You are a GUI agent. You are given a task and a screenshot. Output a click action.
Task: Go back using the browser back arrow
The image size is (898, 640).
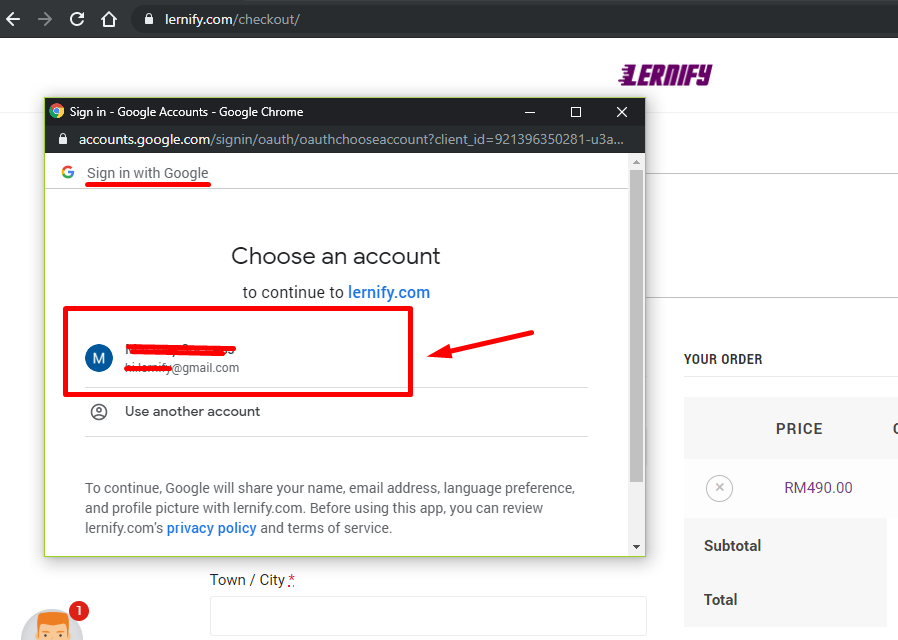(13, 19)
